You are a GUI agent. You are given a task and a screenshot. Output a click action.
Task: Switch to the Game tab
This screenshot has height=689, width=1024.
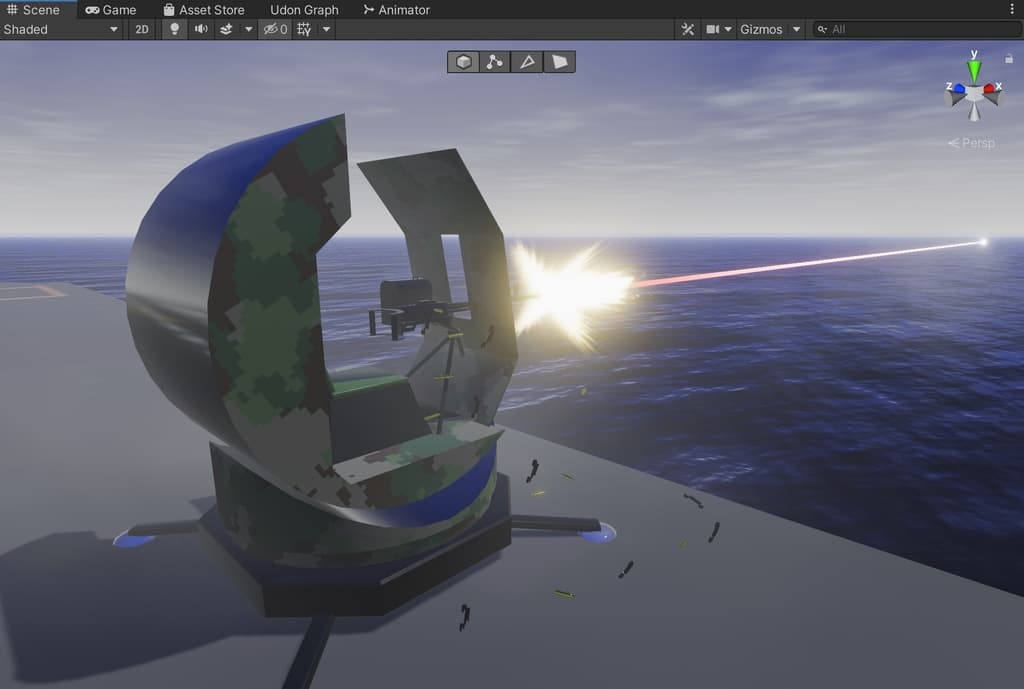[110, 10]
